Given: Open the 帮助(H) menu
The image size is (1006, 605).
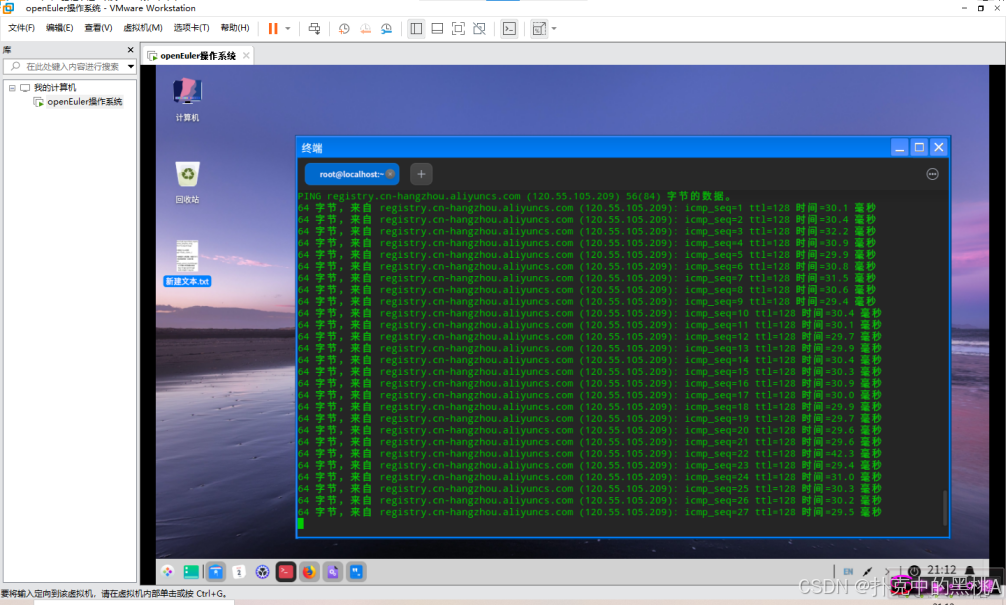Looking at the screenshot, I should click(235, 28).
